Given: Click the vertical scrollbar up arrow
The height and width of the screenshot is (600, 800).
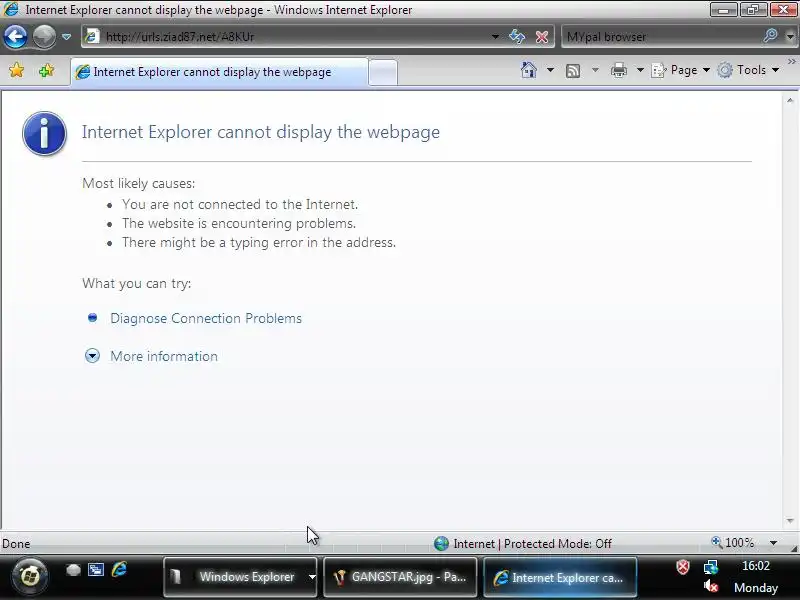Looking at the screenshot, I should (790, 101).
